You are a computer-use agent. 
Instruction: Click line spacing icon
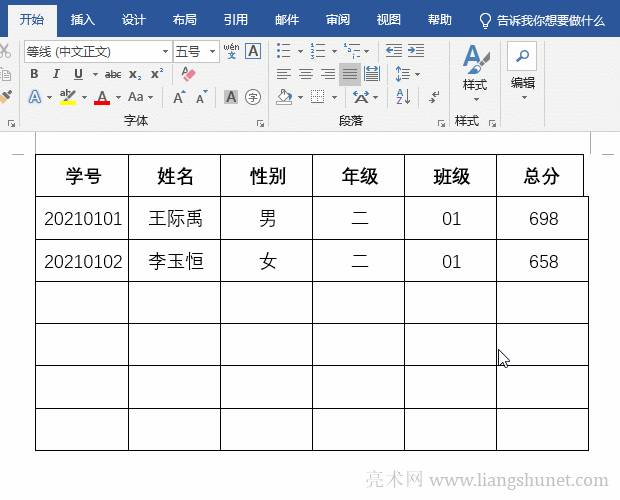click(403, 74)
